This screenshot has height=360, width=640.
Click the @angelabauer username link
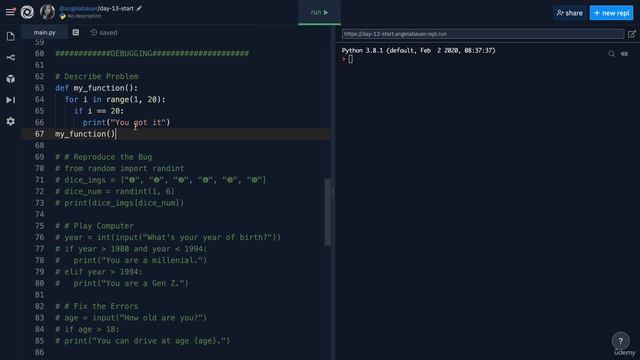point(78,8)
